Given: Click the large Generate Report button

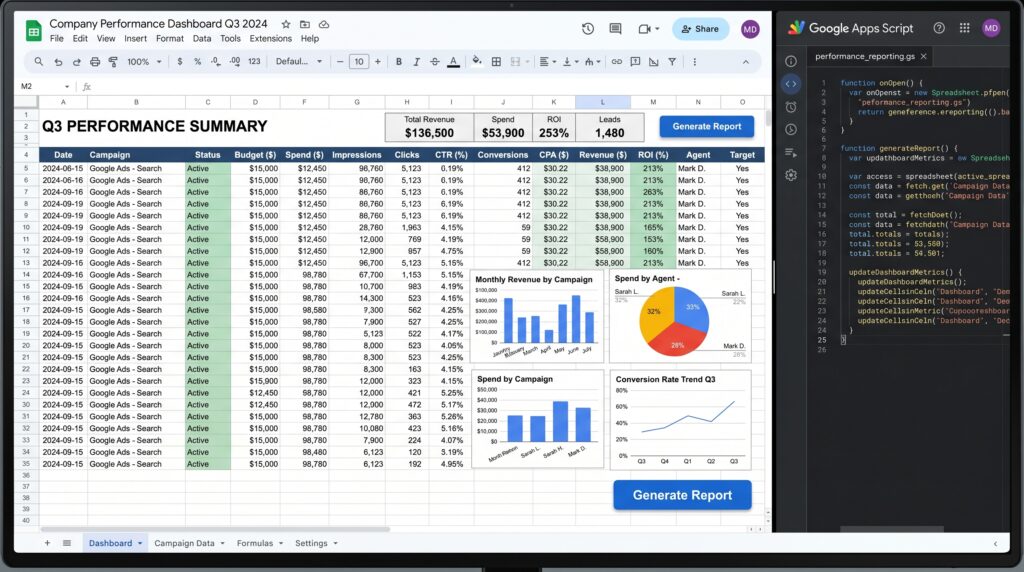Looking at the screenshot, I should (682, 495).
